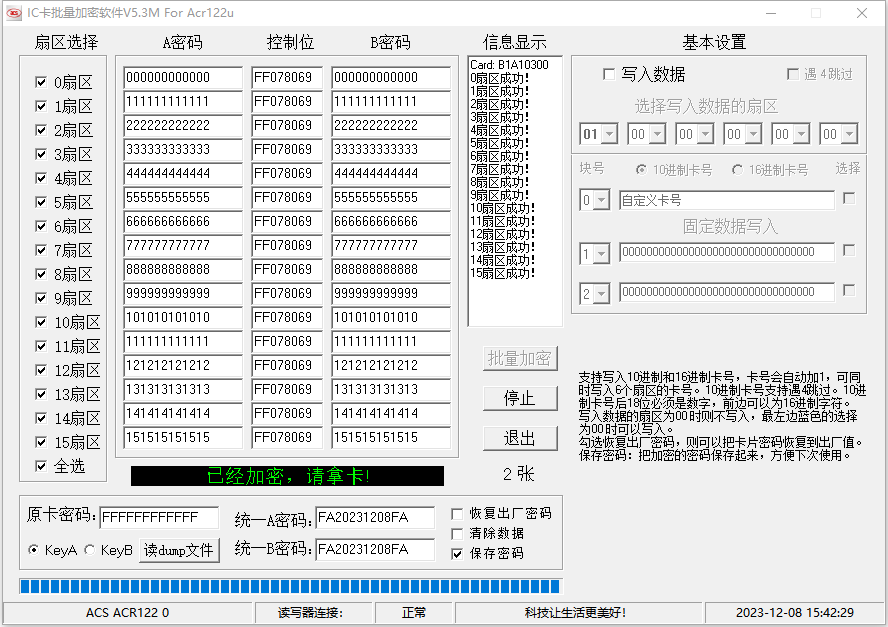Screen dimensions: 888x627
Task: Toggle the 13扇区 sector checkbox
Action: pyautogui.click(x=41, y=394)
